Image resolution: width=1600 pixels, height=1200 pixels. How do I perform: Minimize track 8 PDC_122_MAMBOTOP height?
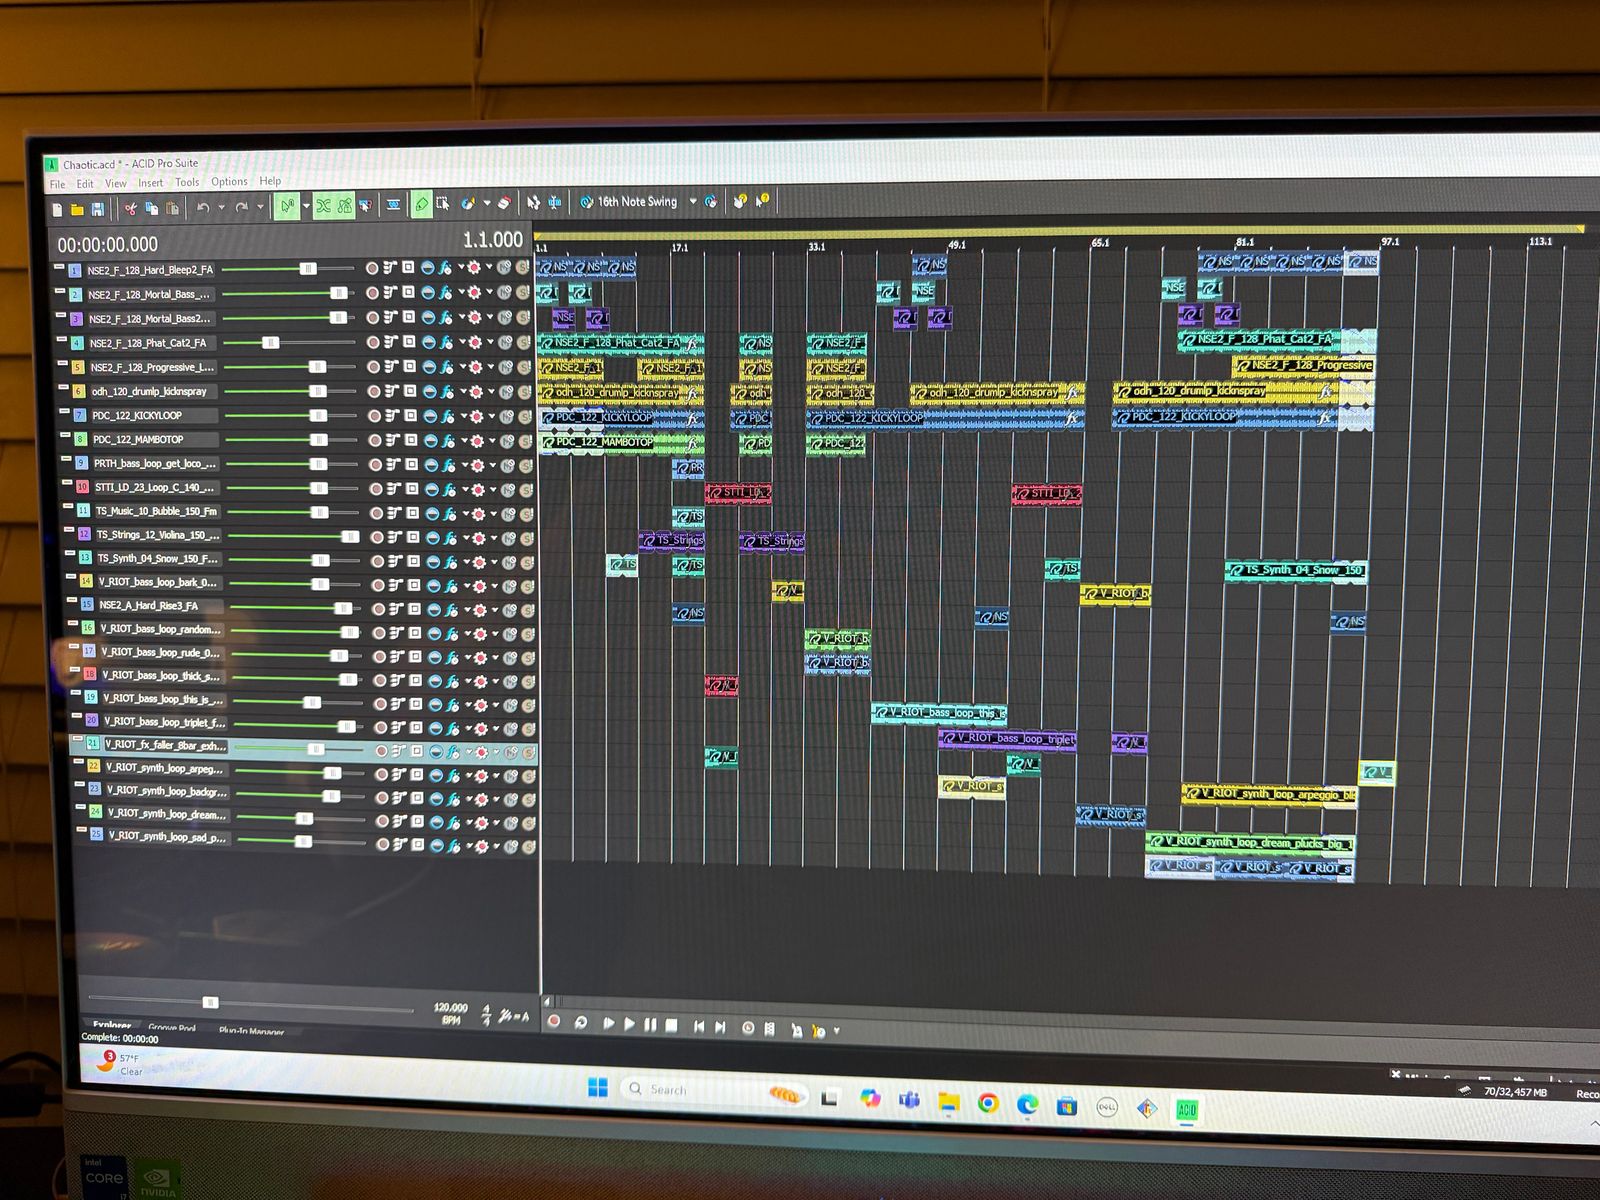65,436
